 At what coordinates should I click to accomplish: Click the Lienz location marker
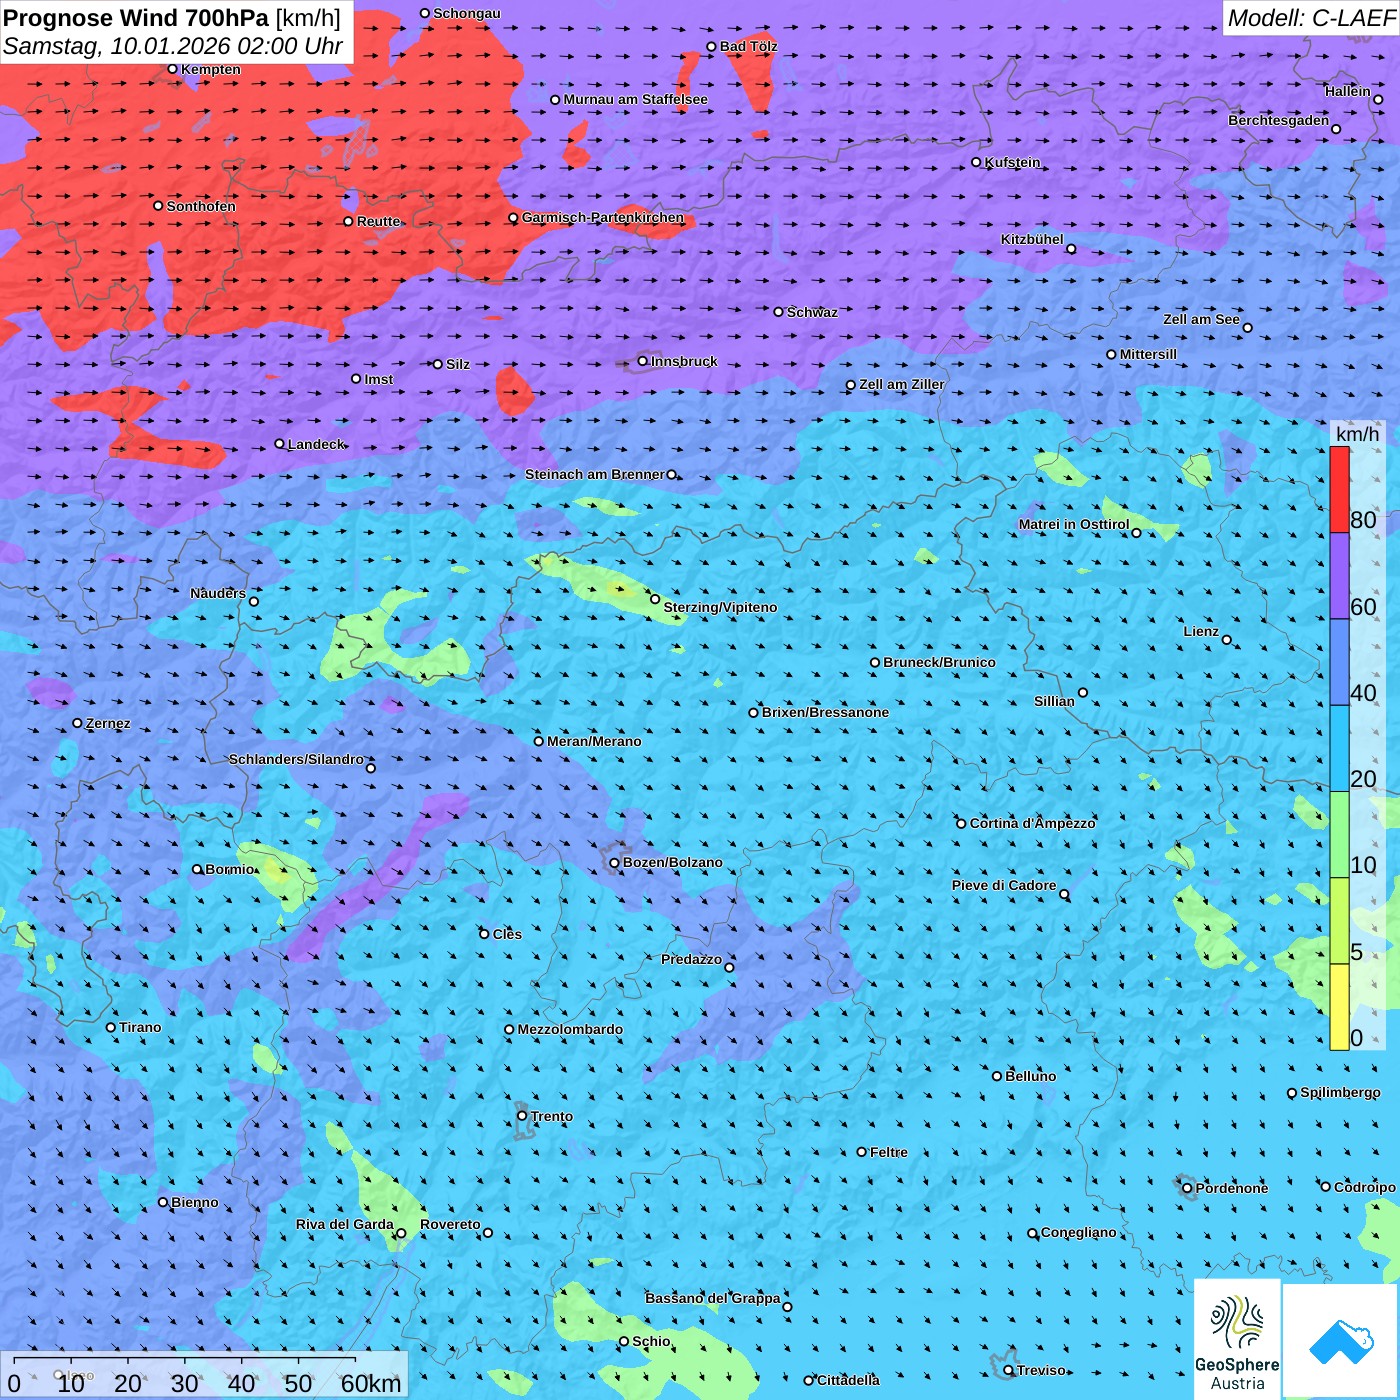click(x=1227, y=640)
